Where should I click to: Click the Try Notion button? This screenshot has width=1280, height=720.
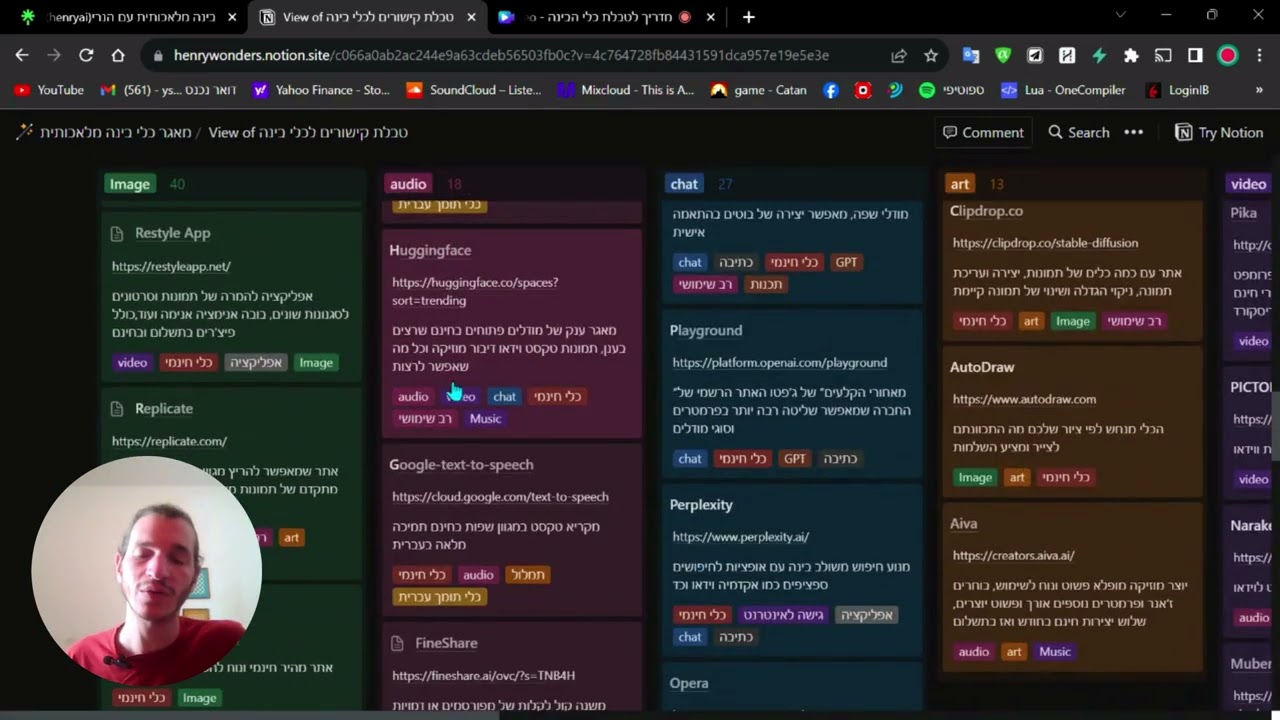(1218, 132)
